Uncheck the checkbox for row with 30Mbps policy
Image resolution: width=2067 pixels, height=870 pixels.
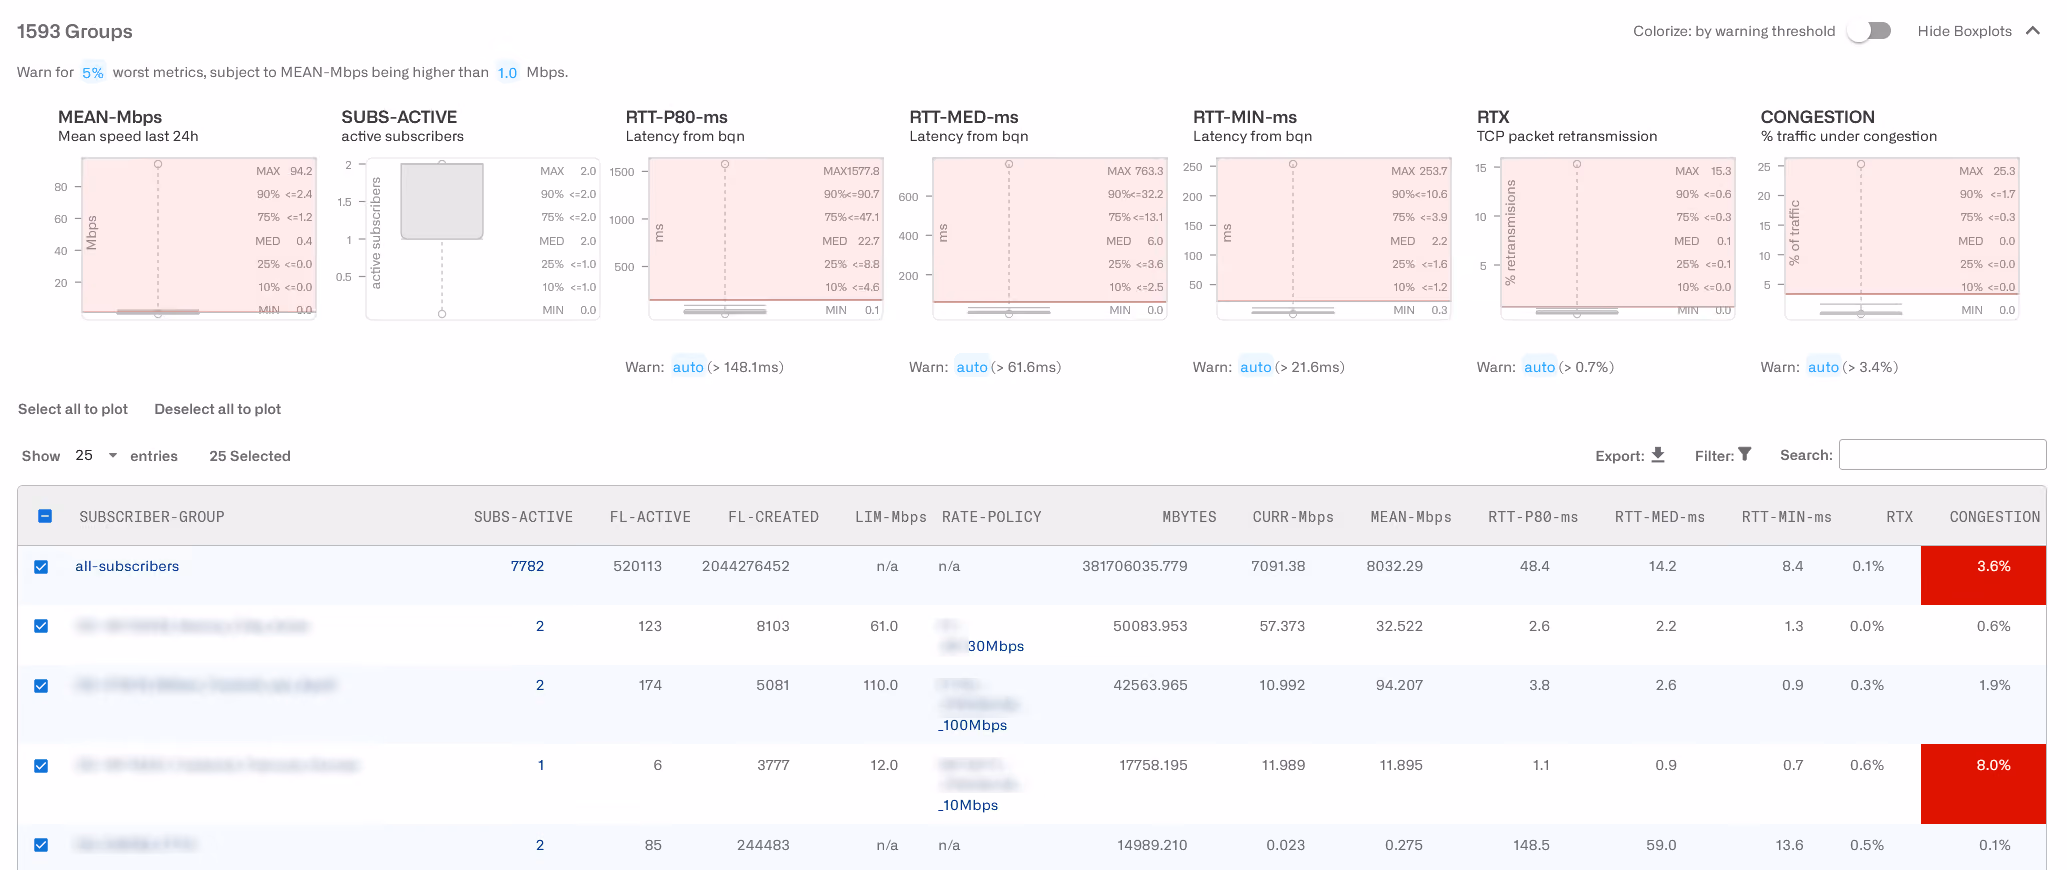(41, 626)
